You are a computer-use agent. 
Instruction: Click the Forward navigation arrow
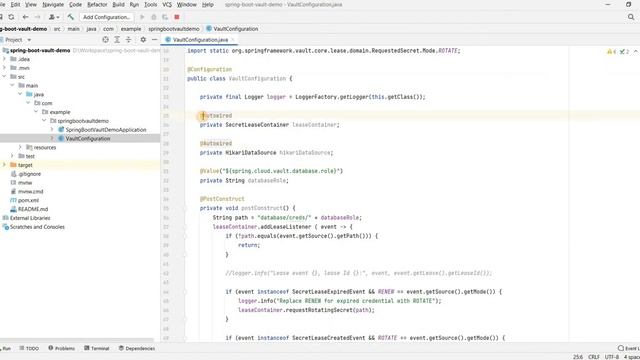click(x=38, y=17)
